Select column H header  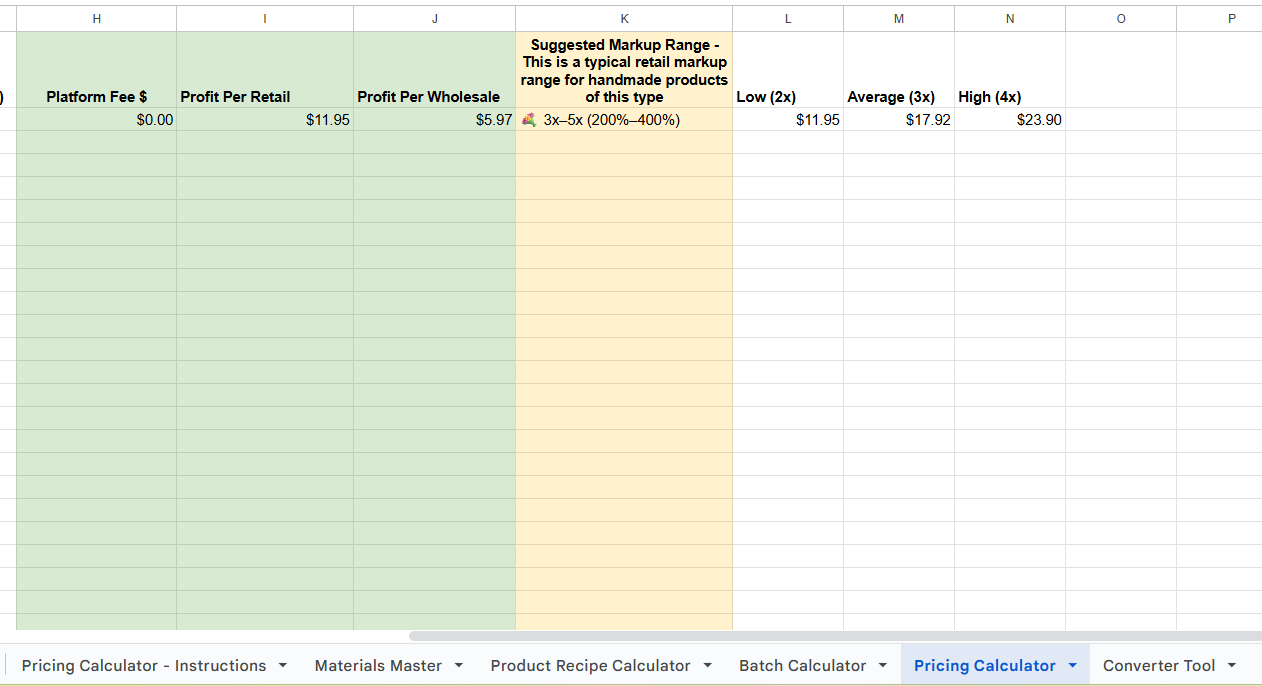pos(96,19)
